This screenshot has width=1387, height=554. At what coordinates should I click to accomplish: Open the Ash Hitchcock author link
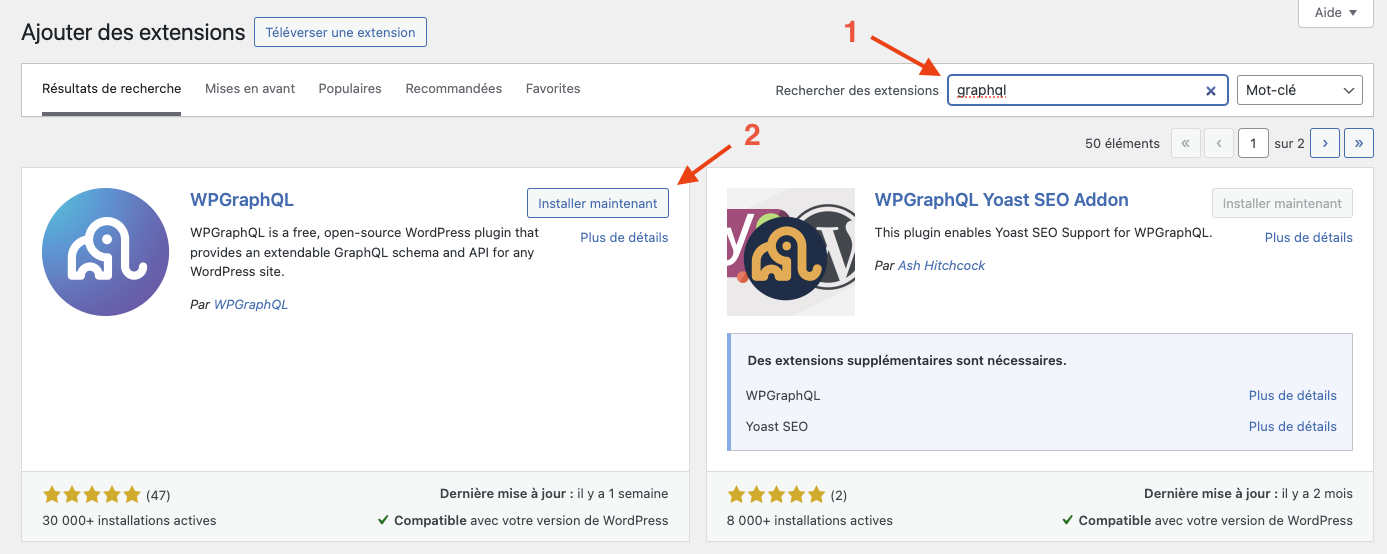941,265
